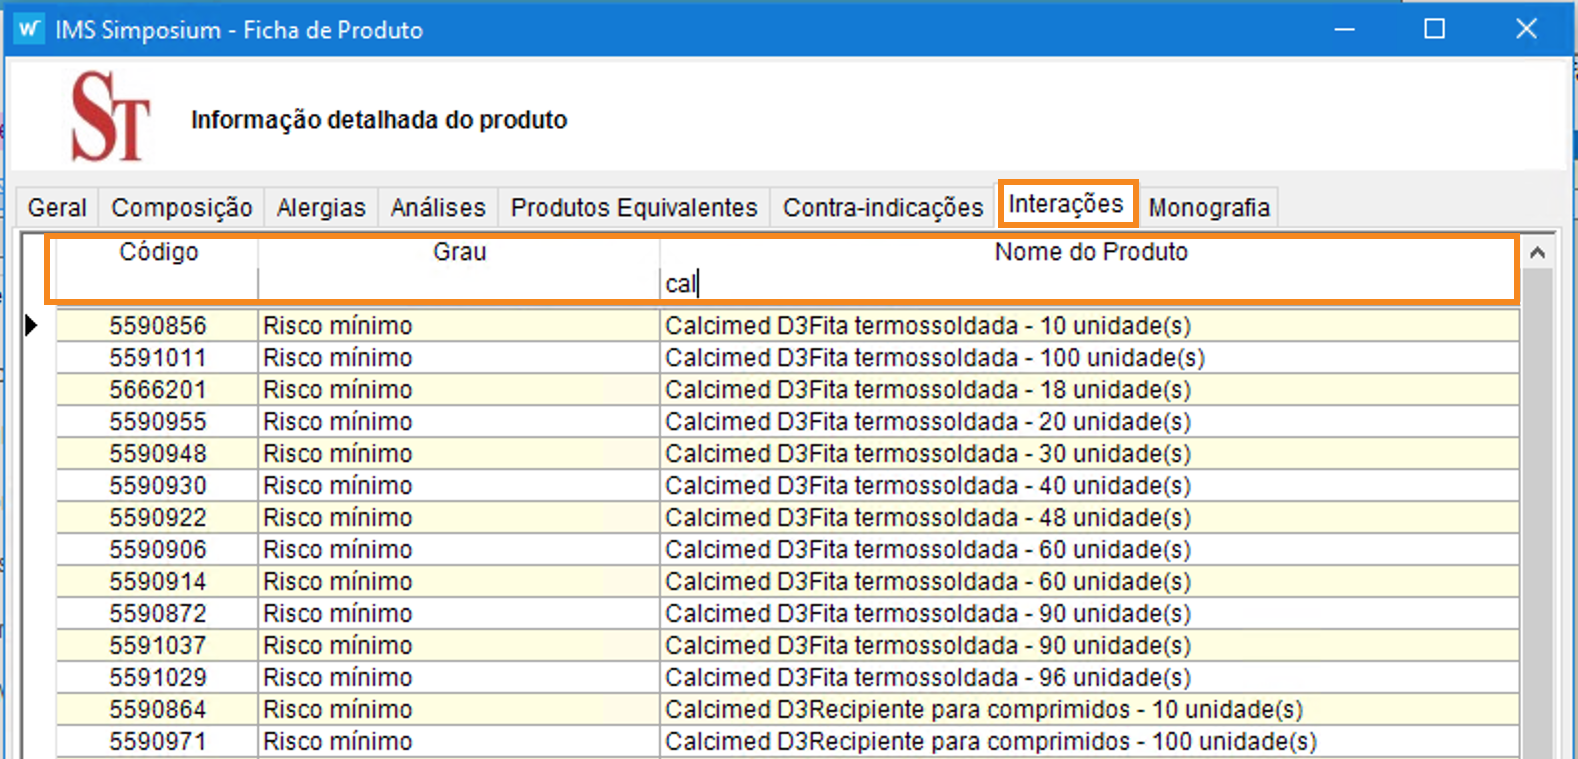The width and height of the screenshot is (1578, 759).
Task: Open the Contra-indicações tab
Action: (883, 207)
